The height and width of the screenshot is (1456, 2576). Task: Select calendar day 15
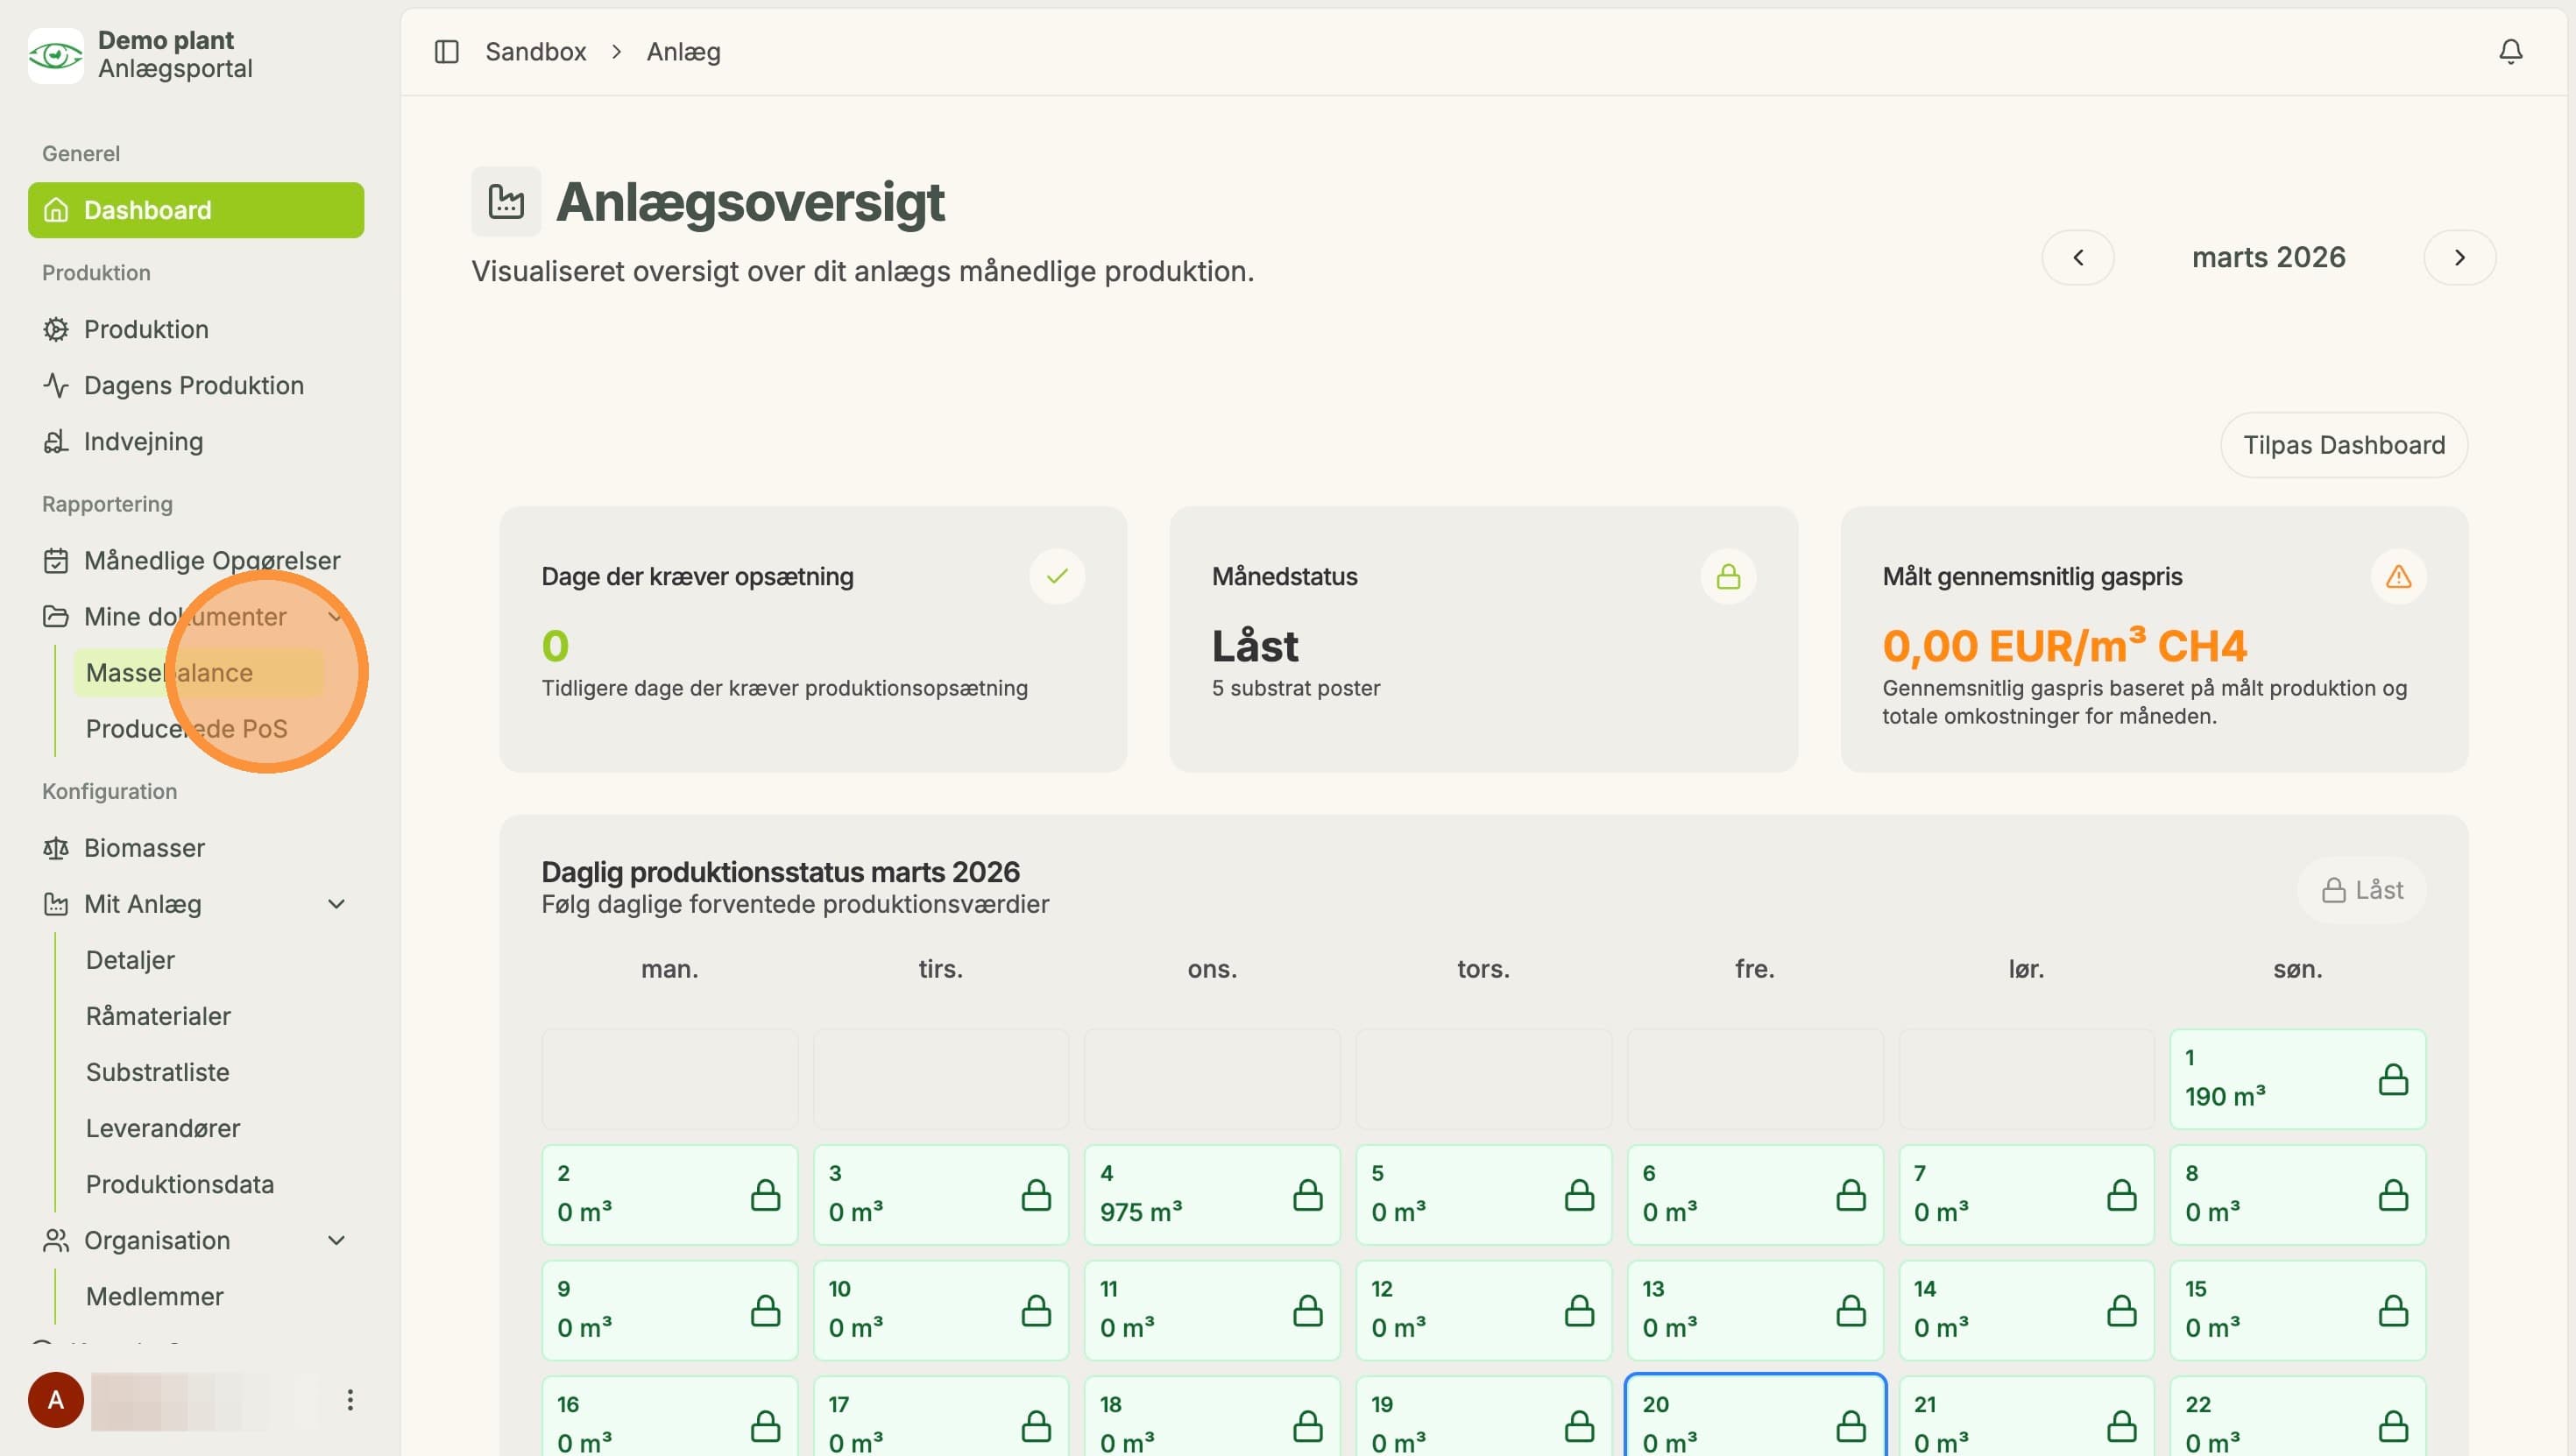click(x=2297, y=1310)
